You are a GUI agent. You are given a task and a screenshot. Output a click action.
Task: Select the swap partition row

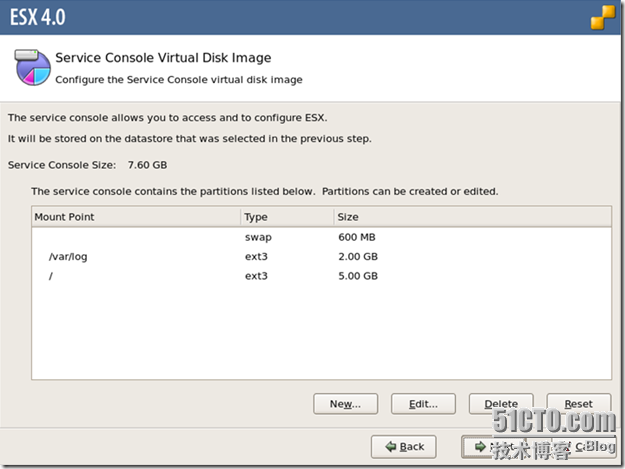point(321,237)
